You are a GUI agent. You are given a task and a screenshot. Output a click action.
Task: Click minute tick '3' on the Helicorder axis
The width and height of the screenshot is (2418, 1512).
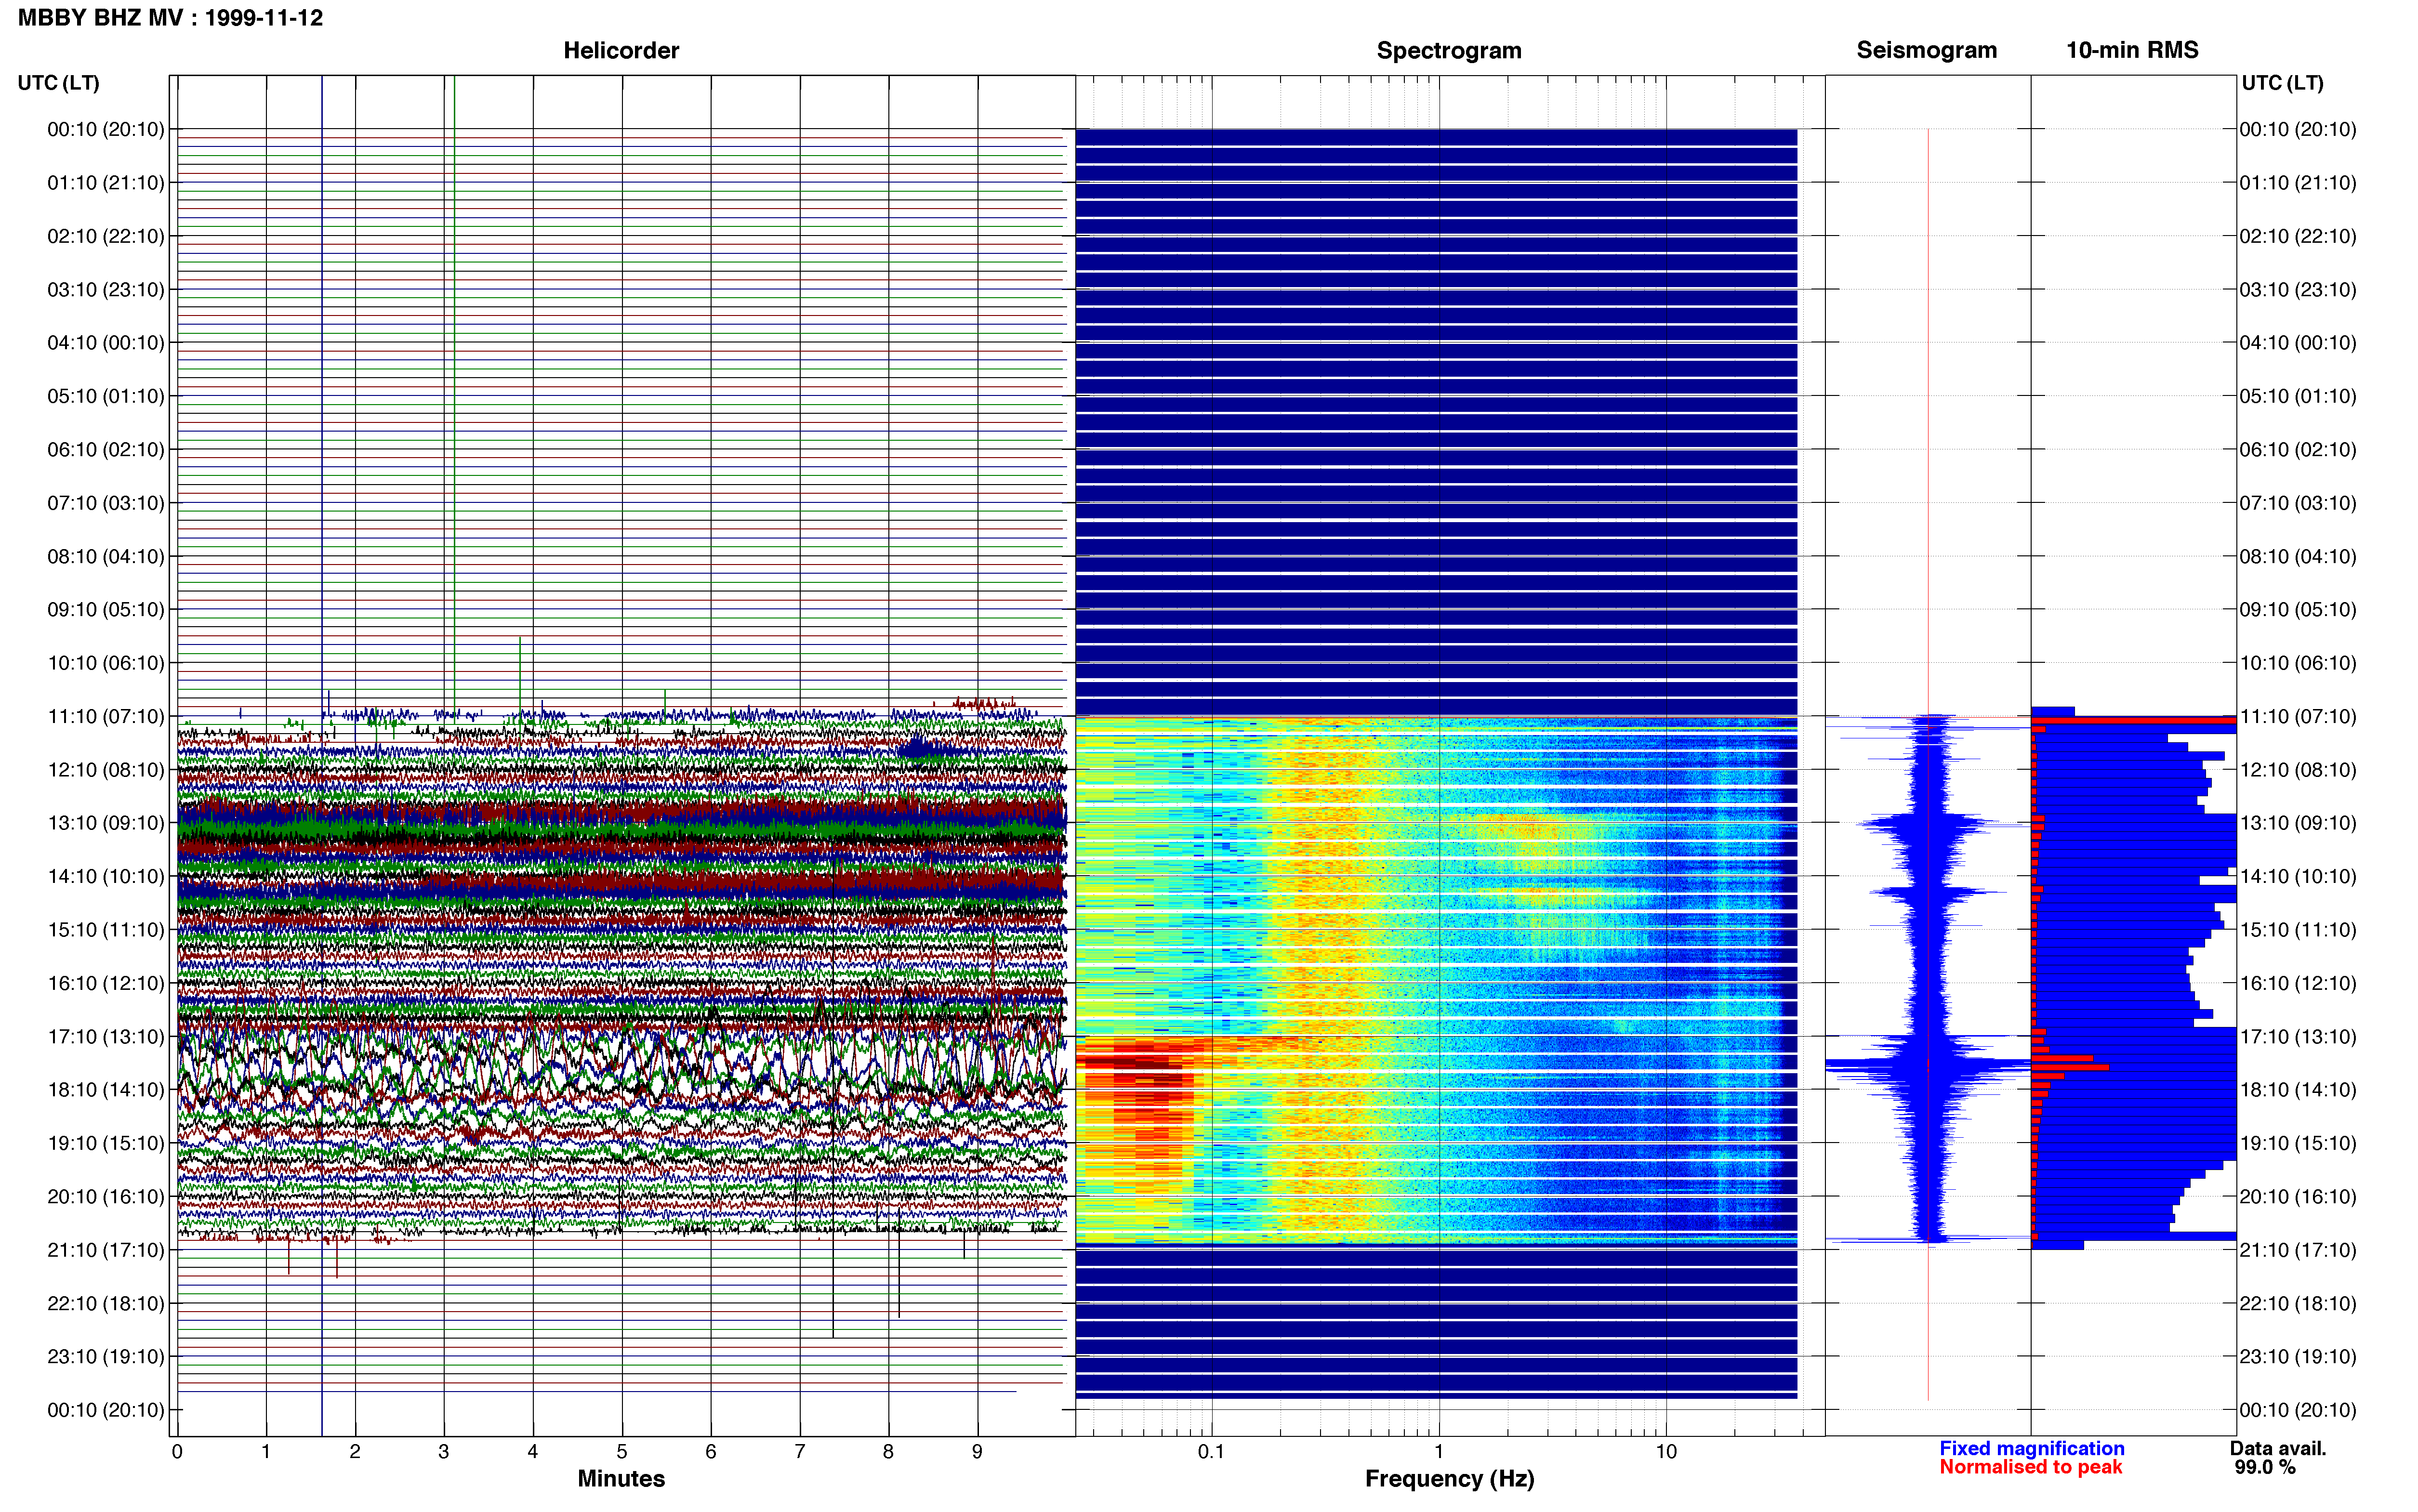pyautogui.click(x=444, y=1452)
